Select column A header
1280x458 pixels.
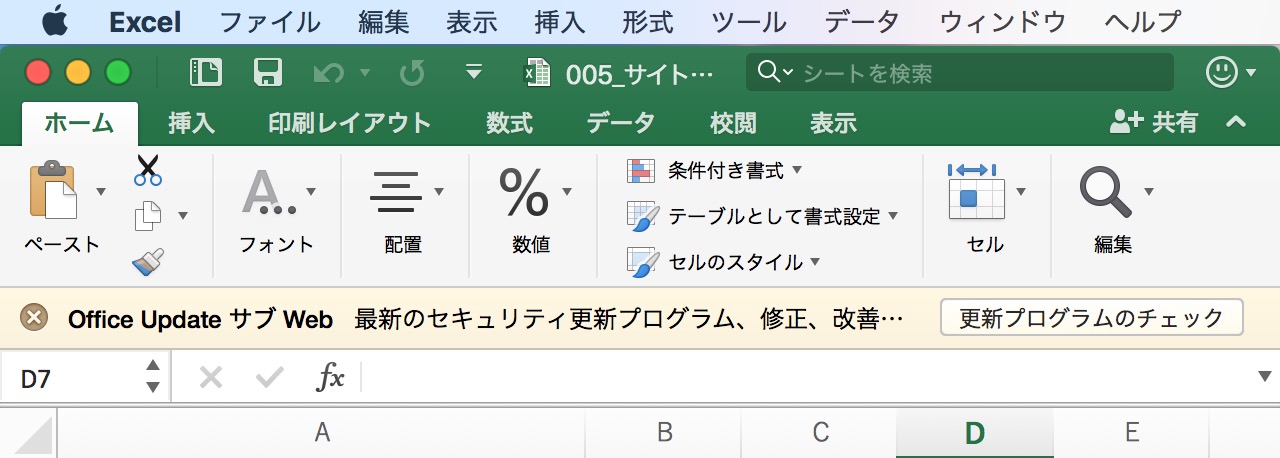[321, 433]
